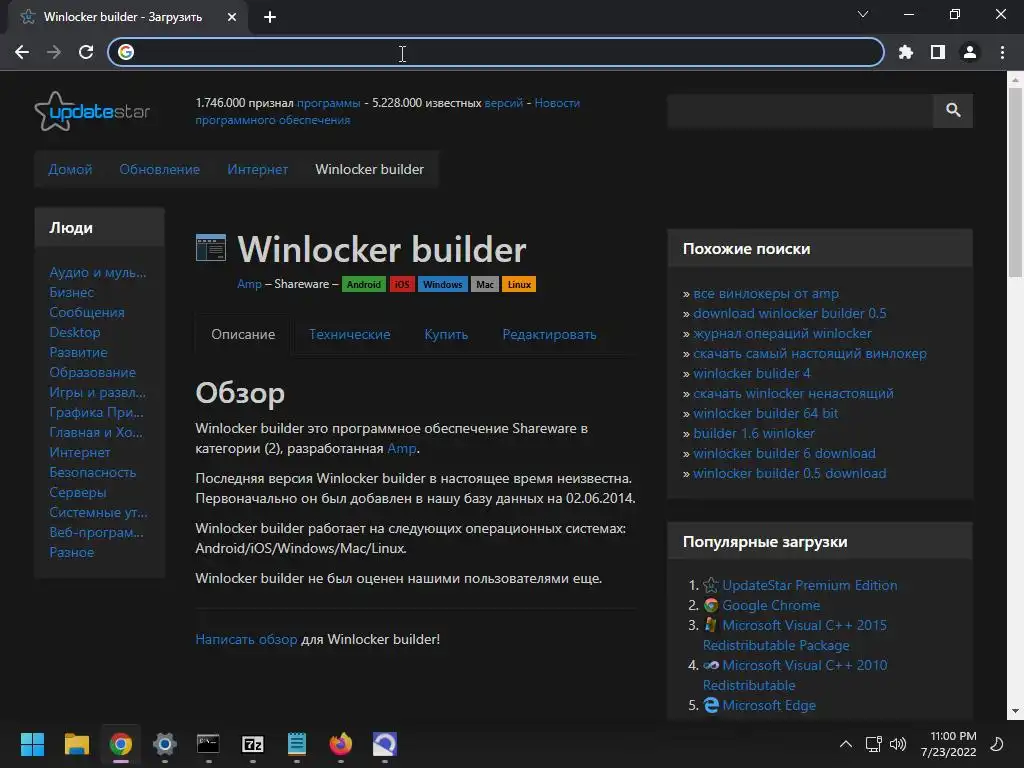
Task: Open Chrome's three-dot menu
Action: click(1002, 52)
